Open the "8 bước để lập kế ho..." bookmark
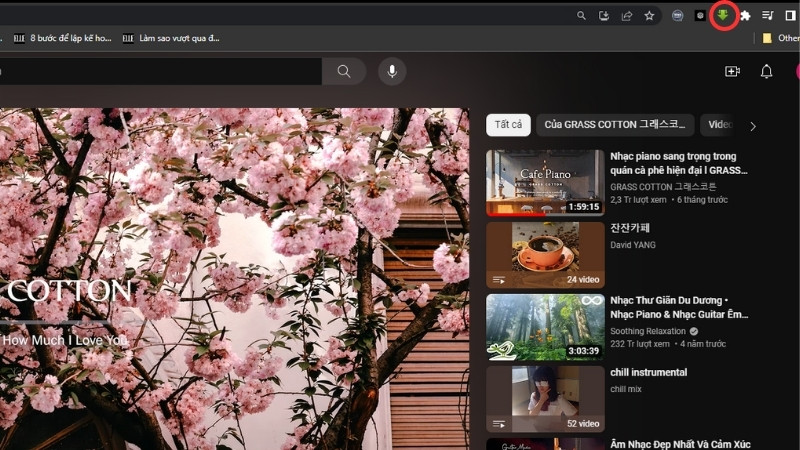Screen dimensions: 800x450 65,38
